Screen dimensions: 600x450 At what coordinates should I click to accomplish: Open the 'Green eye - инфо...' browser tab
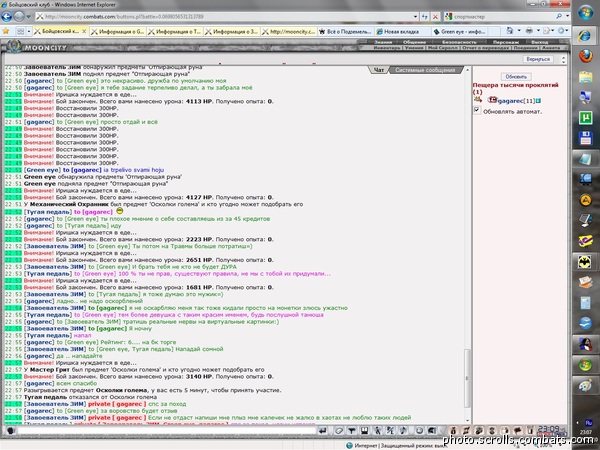460,31
